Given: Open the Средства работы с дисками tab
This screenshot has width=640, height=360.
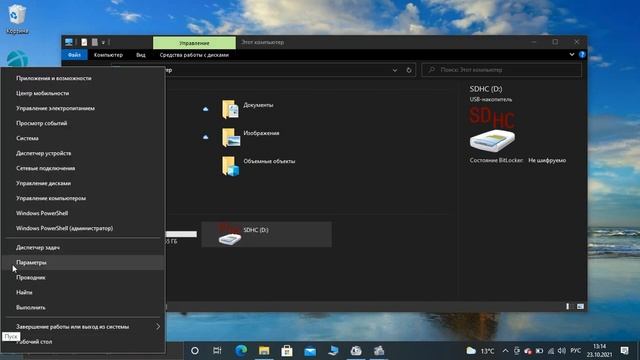Looking at the screenshot, I should click(194, 55).
